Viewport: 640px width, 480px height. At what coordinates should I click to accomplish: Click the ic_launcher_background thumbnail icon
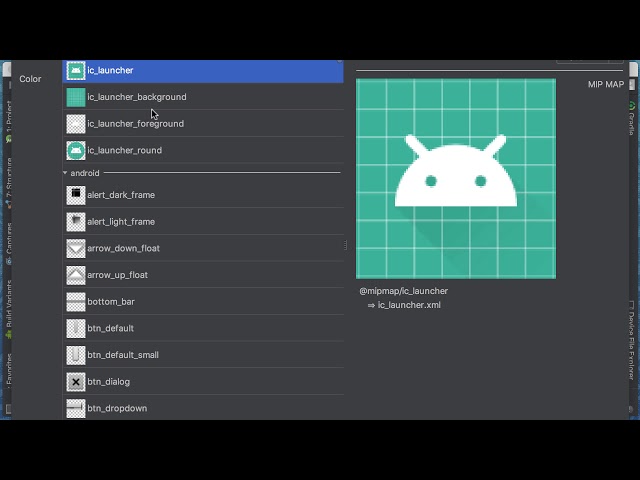pos(76,97)
